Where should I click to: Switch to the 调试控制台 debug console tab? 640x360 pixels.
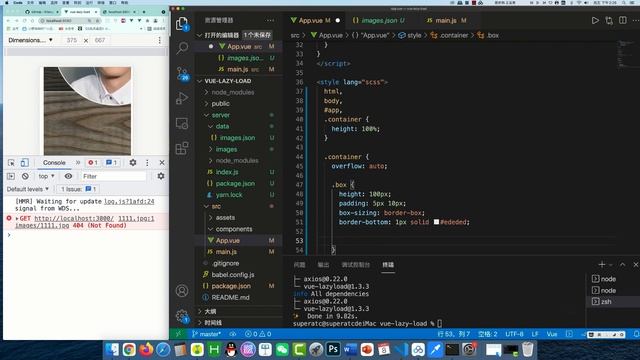pyautogui.click(x=356, y=265)
